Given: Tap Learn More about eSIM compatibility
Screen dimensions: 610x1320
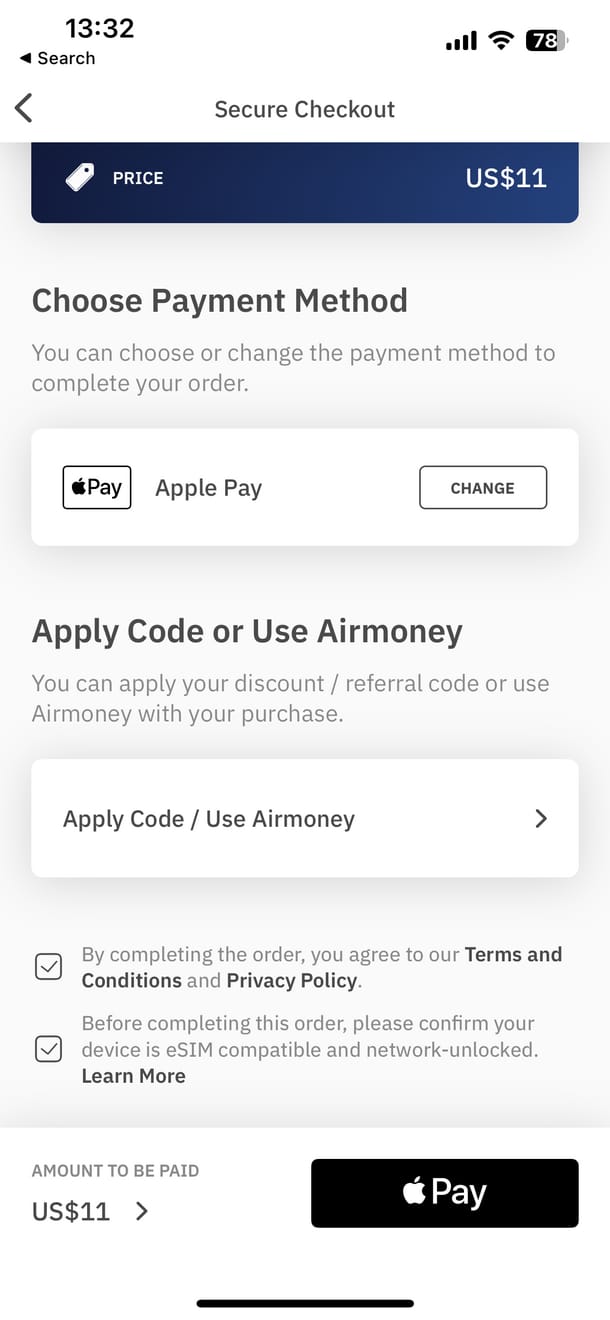Looking at the screenshot, I should coord(133,1076).
